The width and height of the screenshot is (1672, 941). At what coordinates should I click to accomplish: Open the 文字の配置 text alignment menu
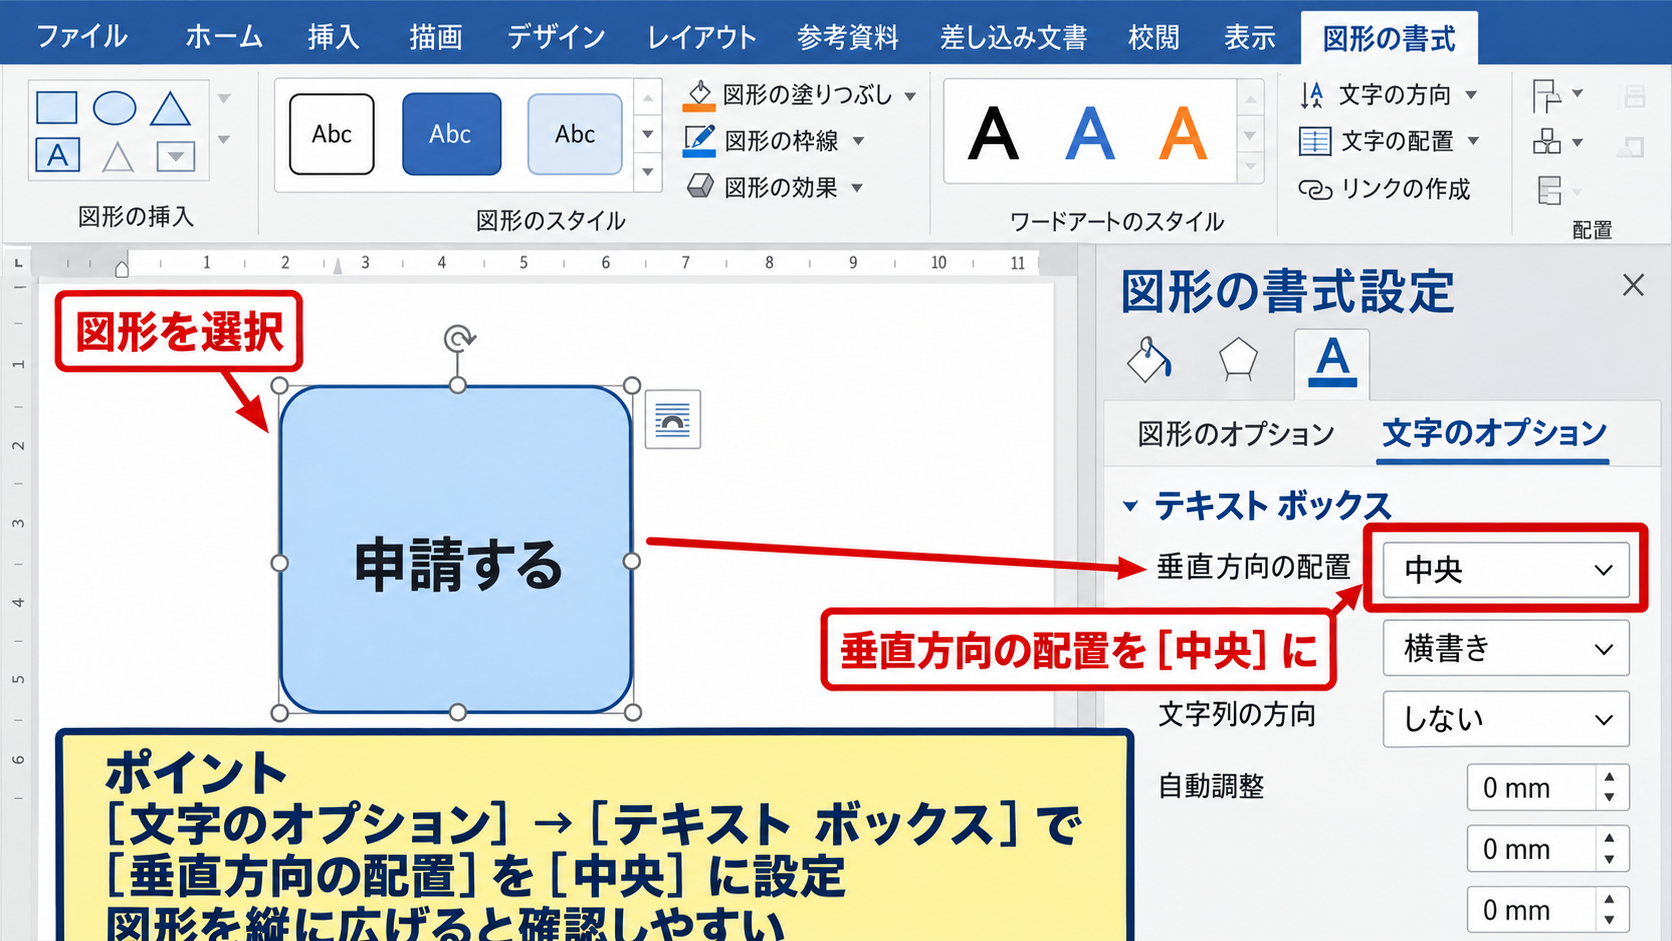pos(1389,141)
